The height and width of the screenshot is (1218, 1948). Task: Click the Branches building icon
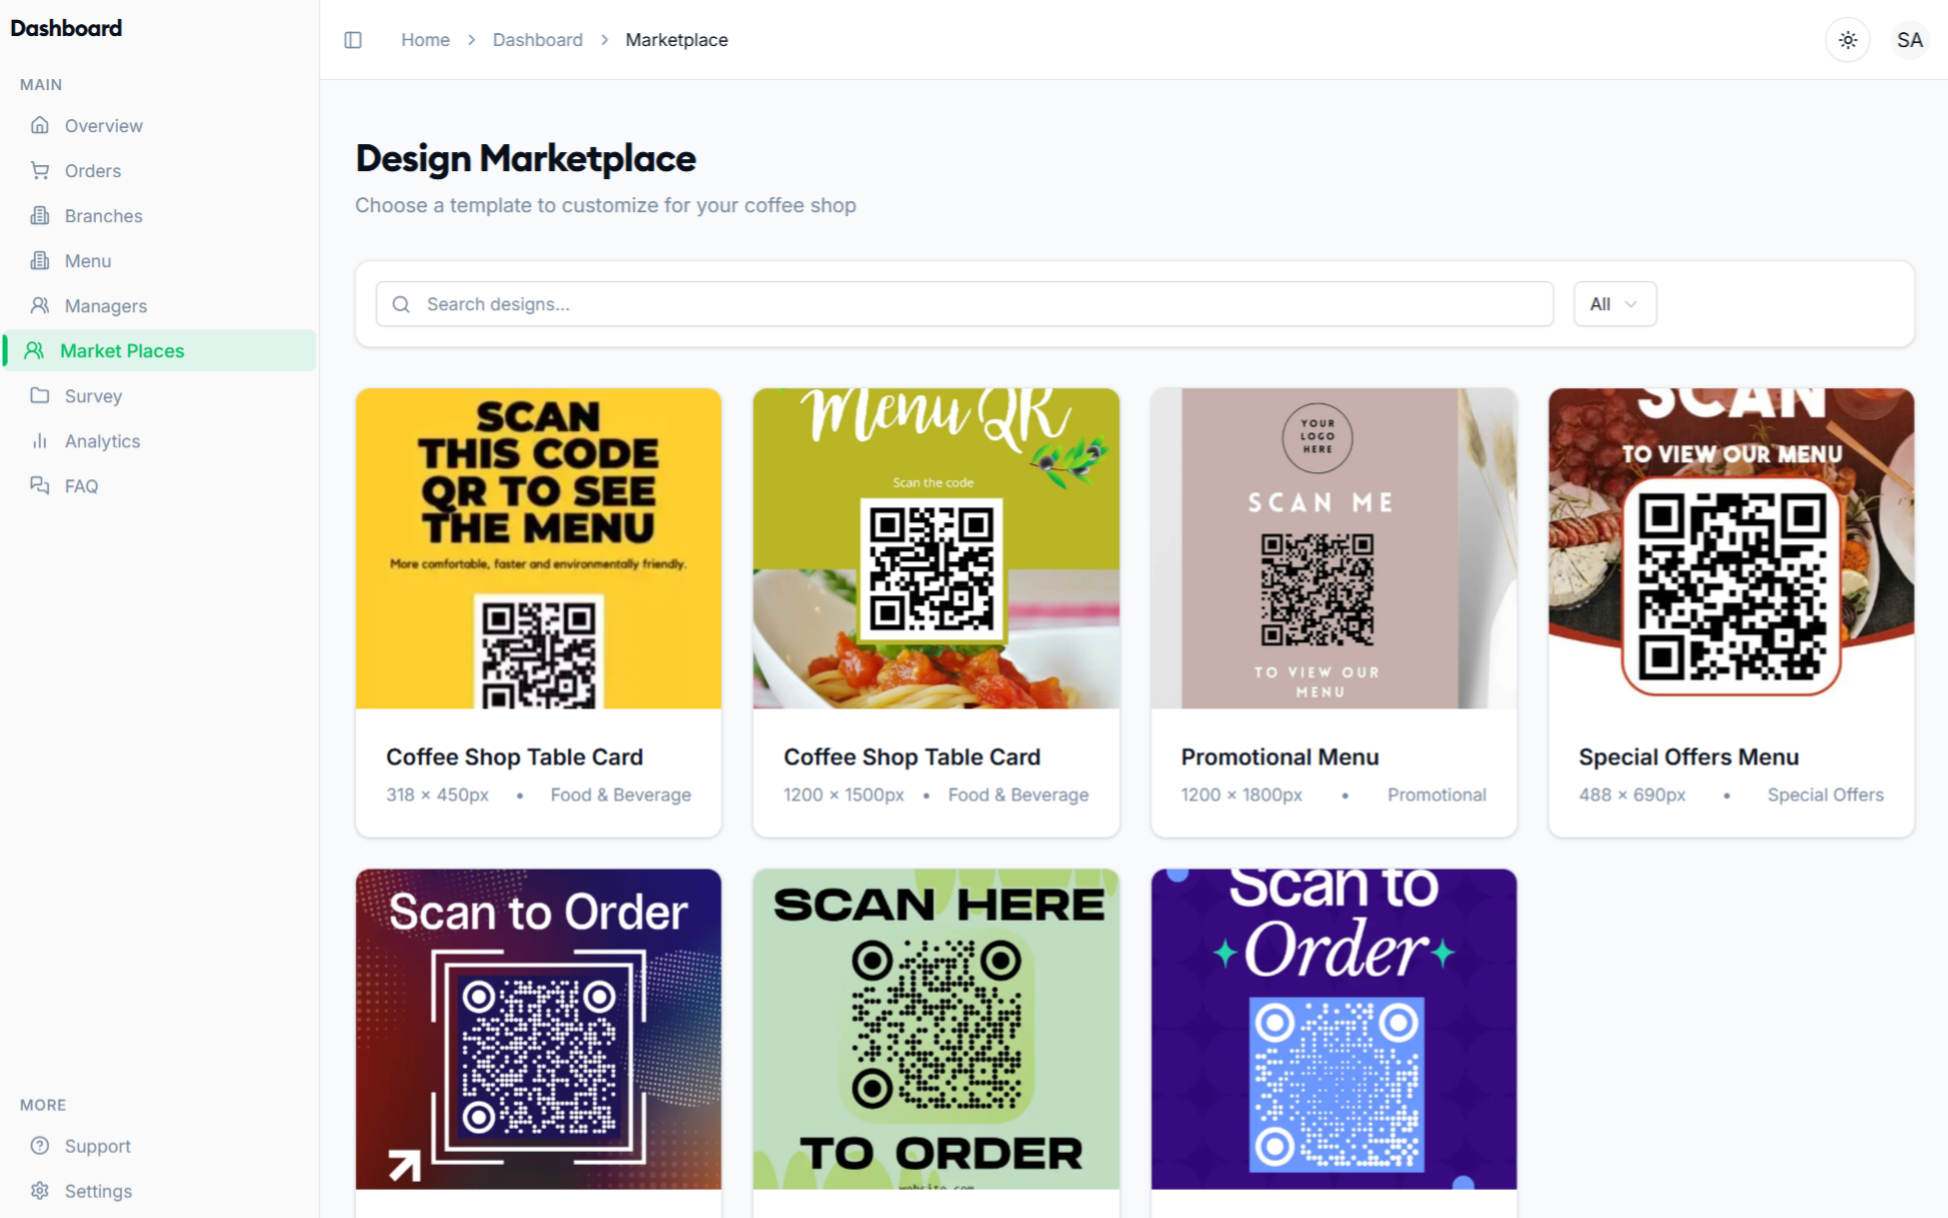[x=40, y=215]
